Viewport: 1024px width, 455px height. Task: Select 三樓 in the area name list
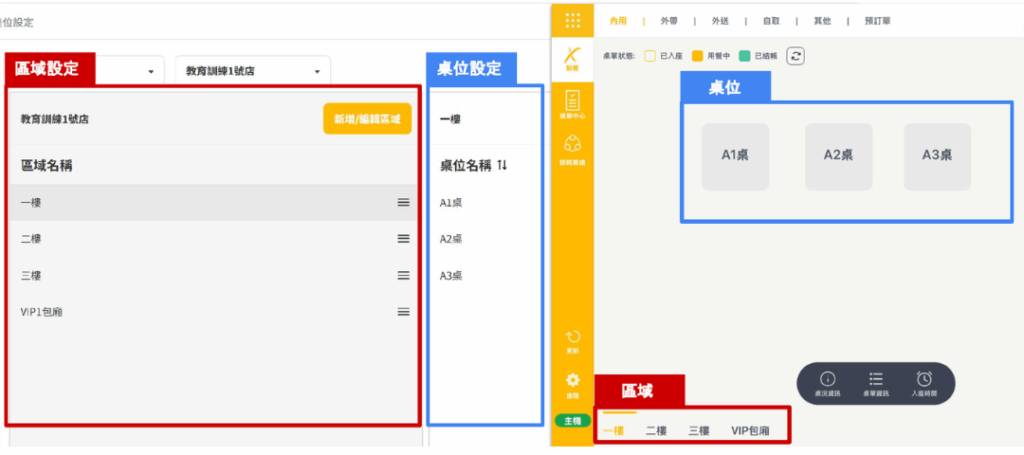pyautogui.click(x=31, y=275)
